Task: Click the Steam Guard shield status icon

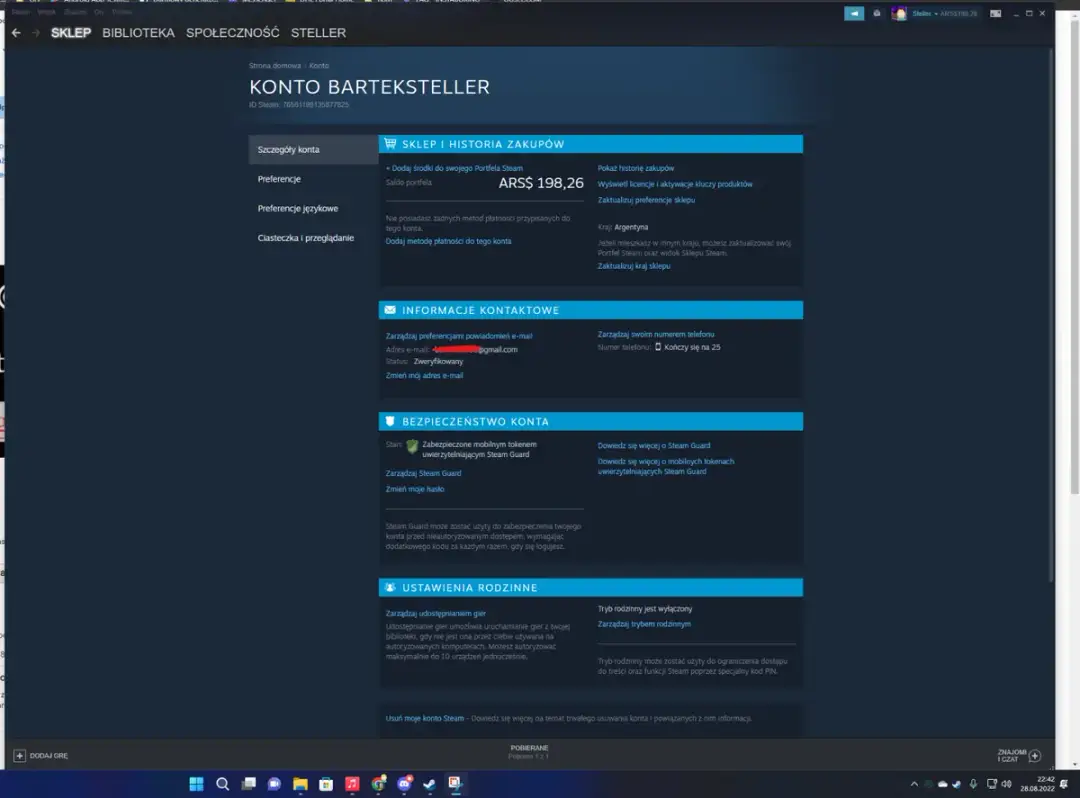Action: tap(412, 447)
